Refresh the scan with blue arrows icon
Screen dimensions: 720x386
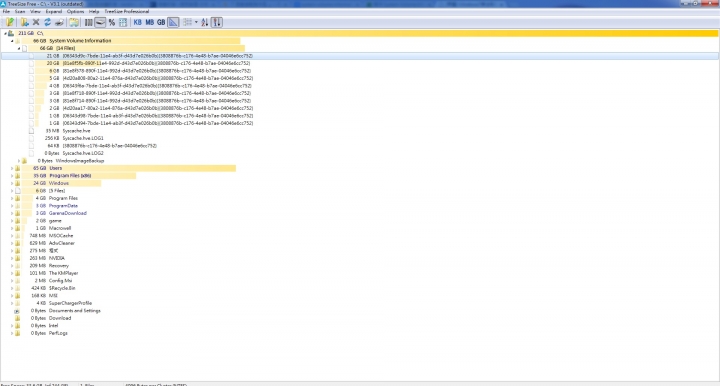[x=47, y=22]
